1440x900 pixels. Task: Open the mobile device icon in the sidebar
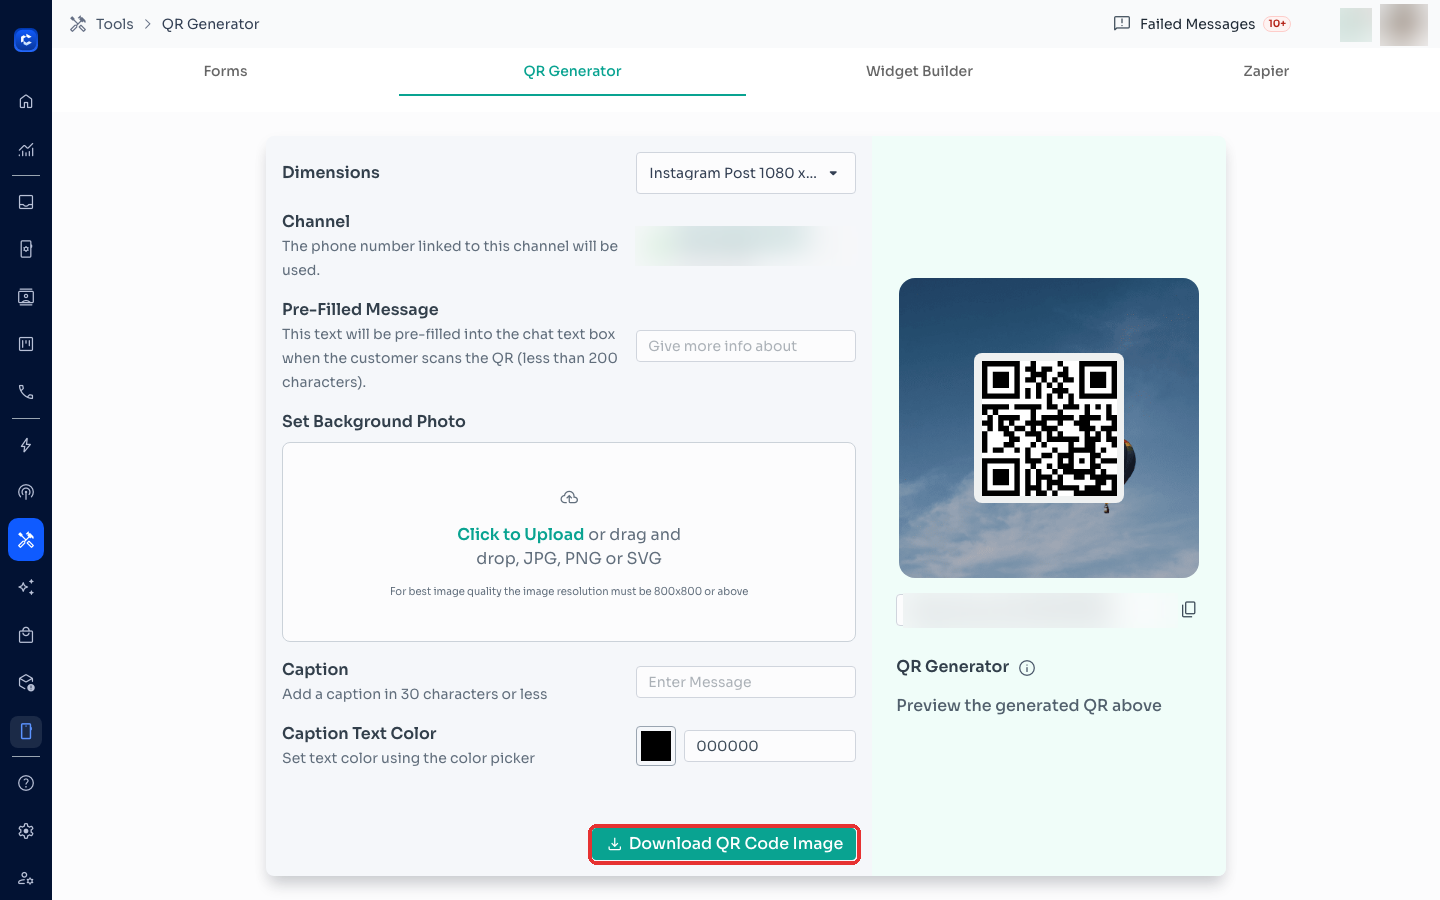[26, 731]
